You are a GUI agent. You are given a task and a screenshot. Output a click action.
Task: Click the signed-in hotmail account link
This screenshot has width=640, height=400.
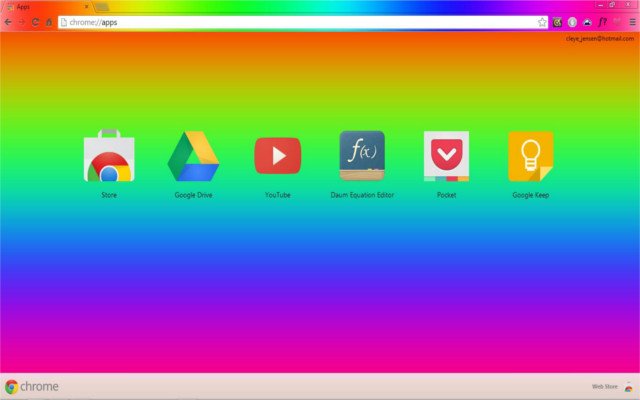600,38
